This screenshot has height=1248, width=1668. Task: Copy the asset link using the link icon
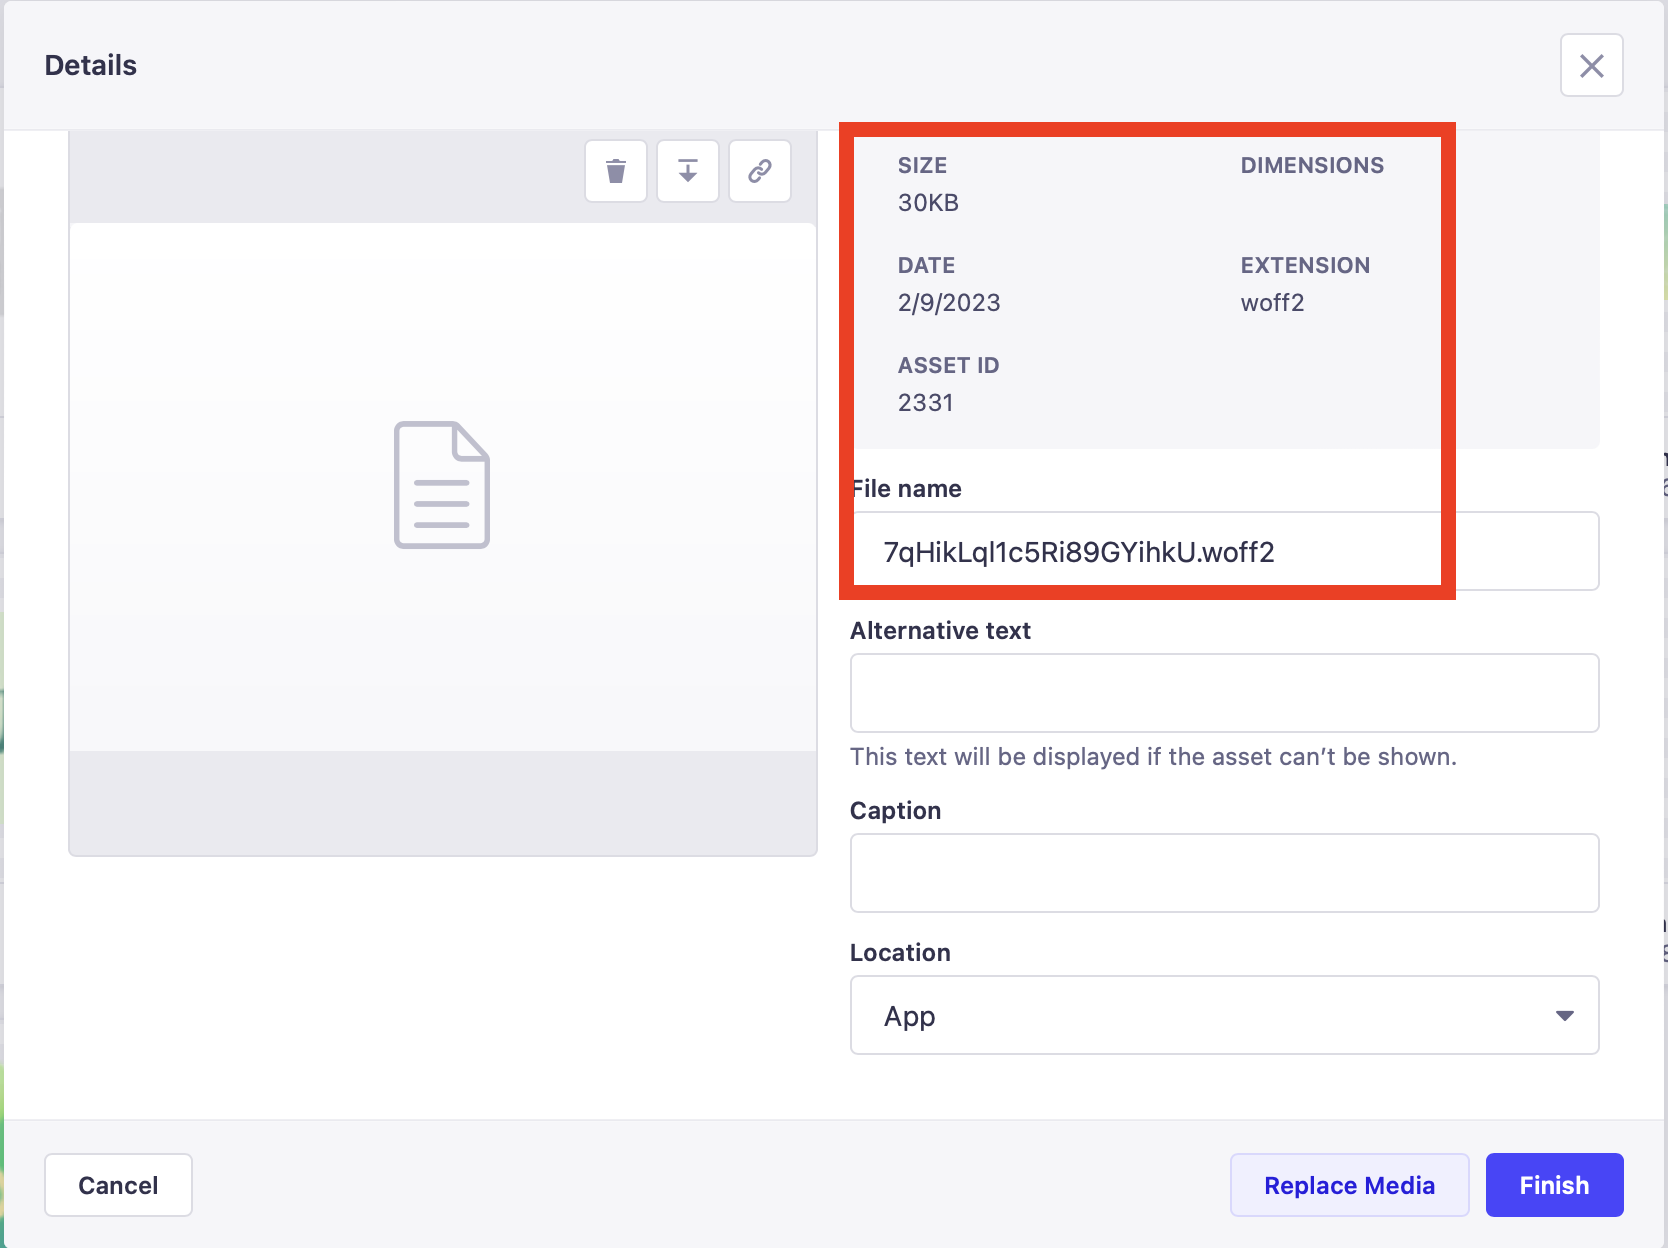click(x=759, y=171)
